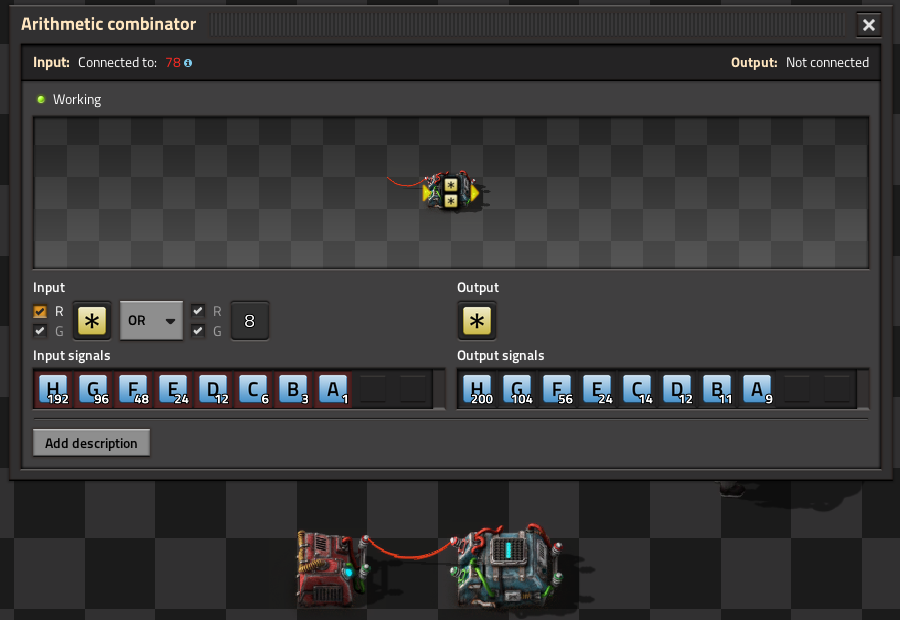900x620 pixels.
Task: Open the OR operator dropdown
Action: (152, 320)
